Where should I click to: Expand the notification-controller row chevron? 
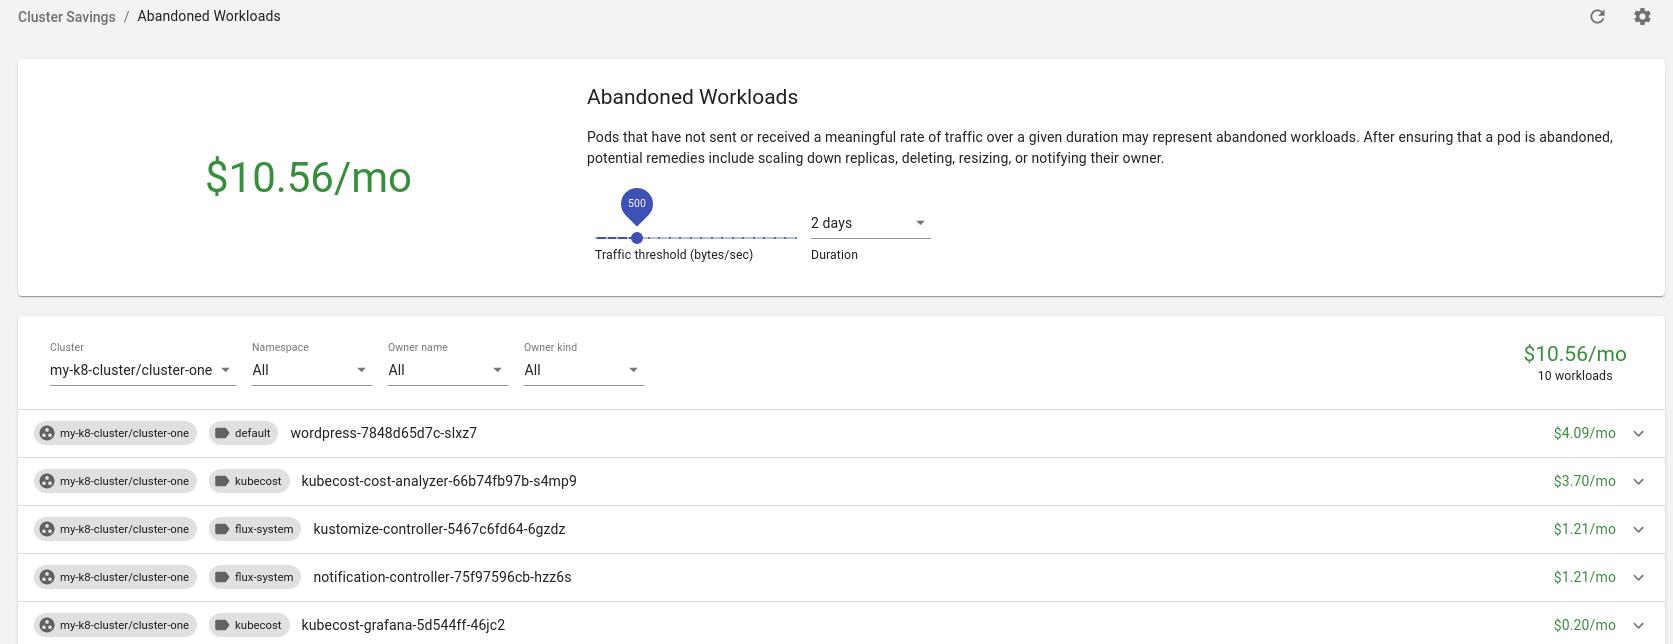click(x=1638, y=577)
